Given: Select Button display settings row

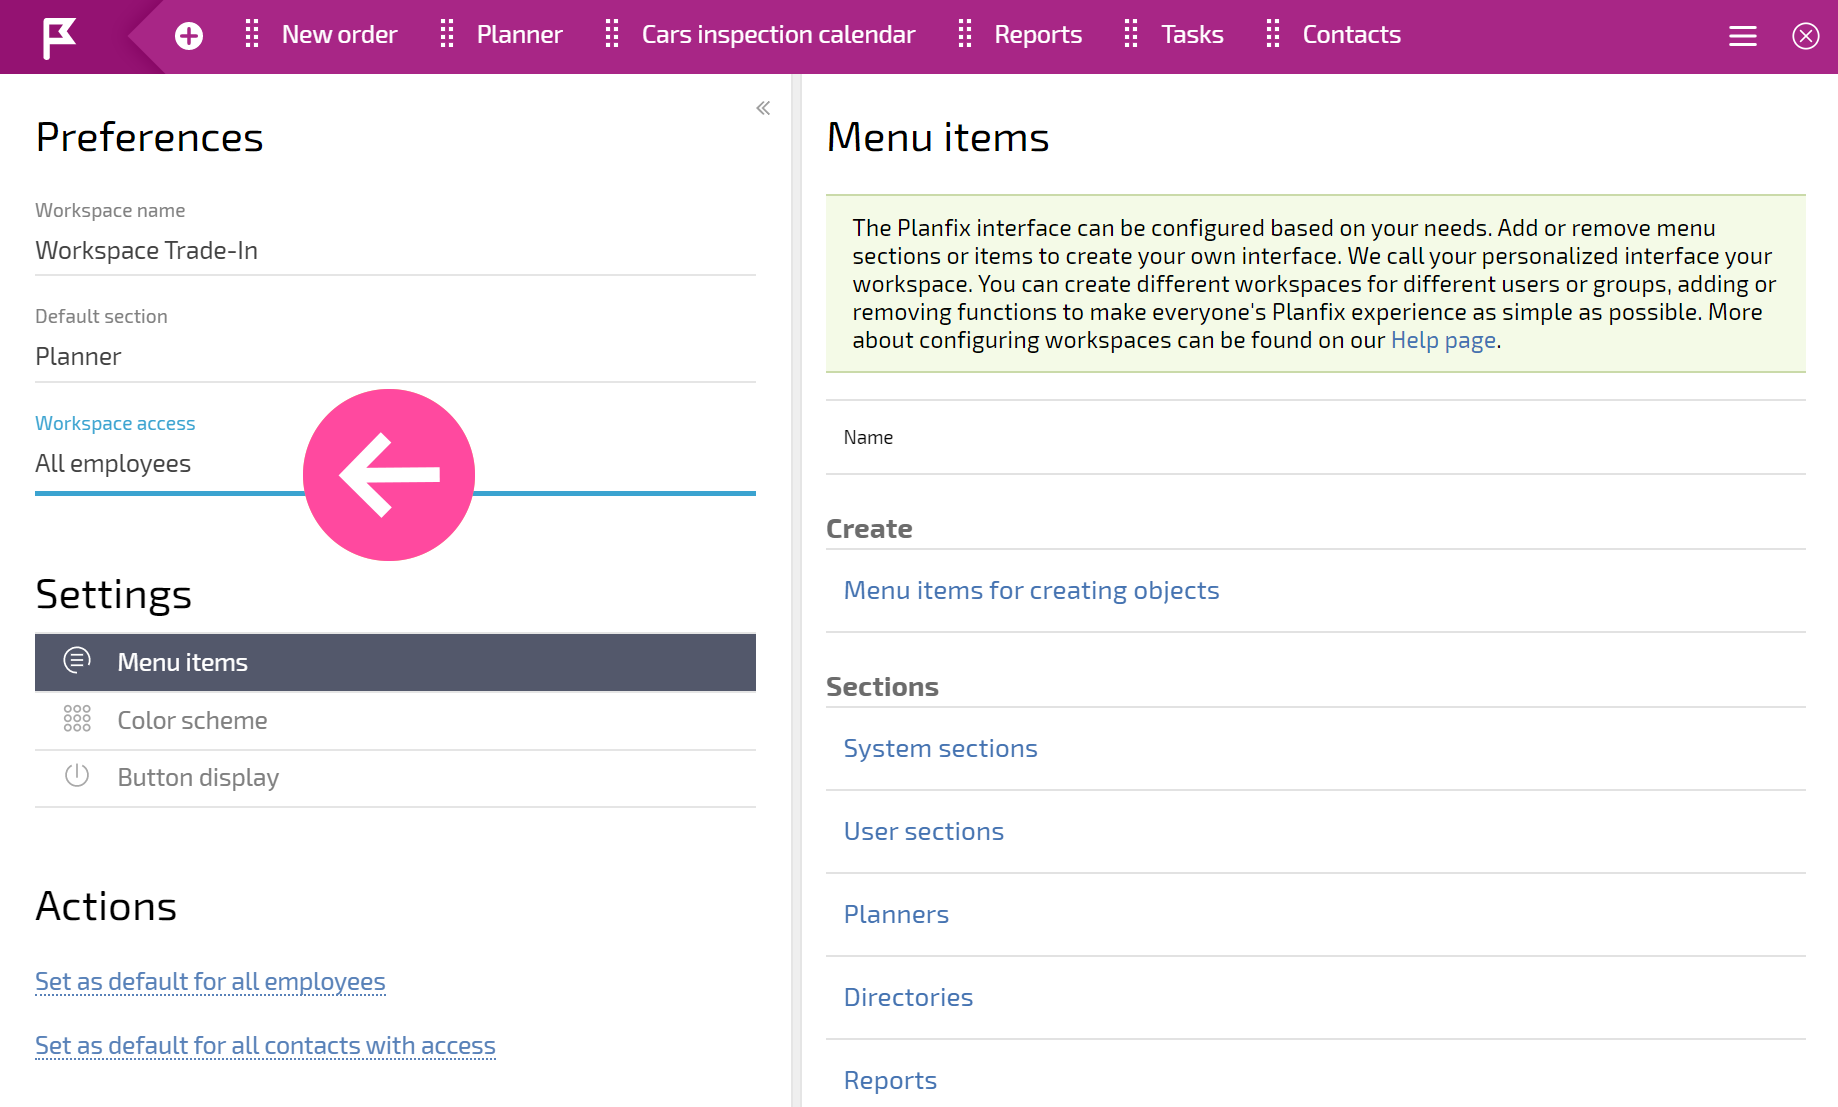Looking at the screenshot, I should click(x=395, y=778).
